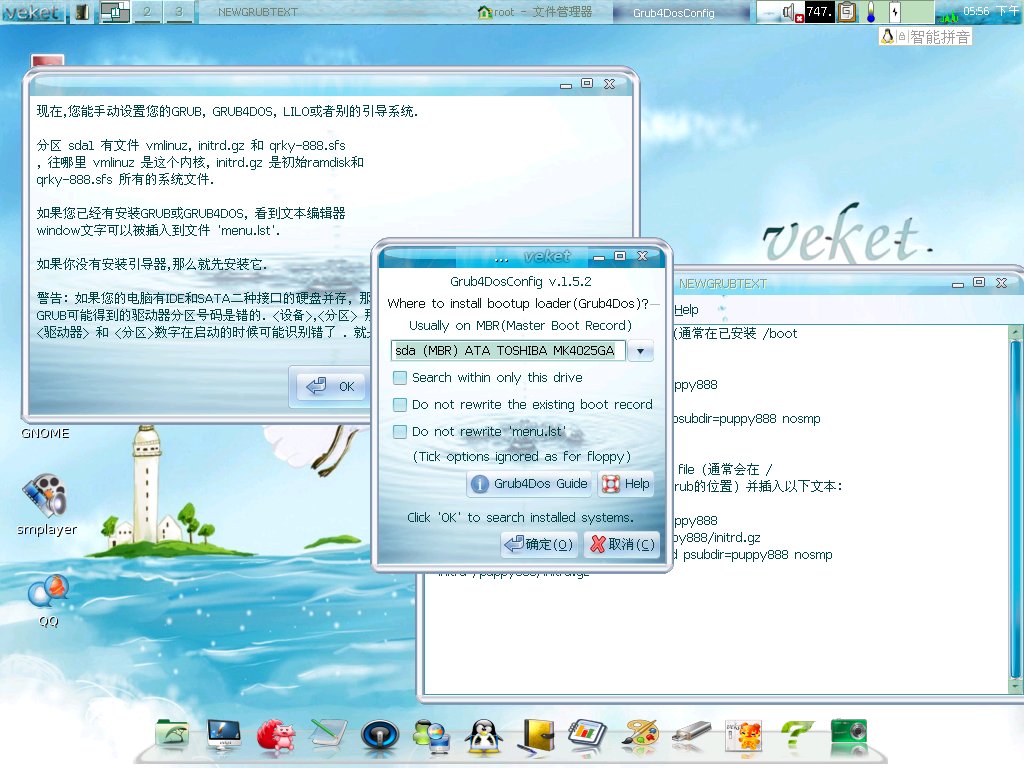Open the green folder file manager dock icon
The image size is (1024, 768).
coord(172,734)
